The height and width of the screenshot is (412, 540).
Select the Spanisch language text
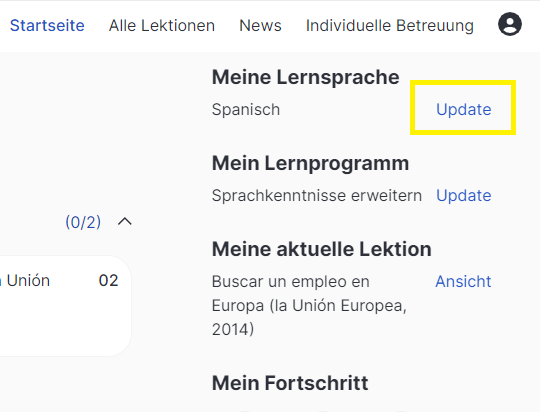click(x=246, y=110)
